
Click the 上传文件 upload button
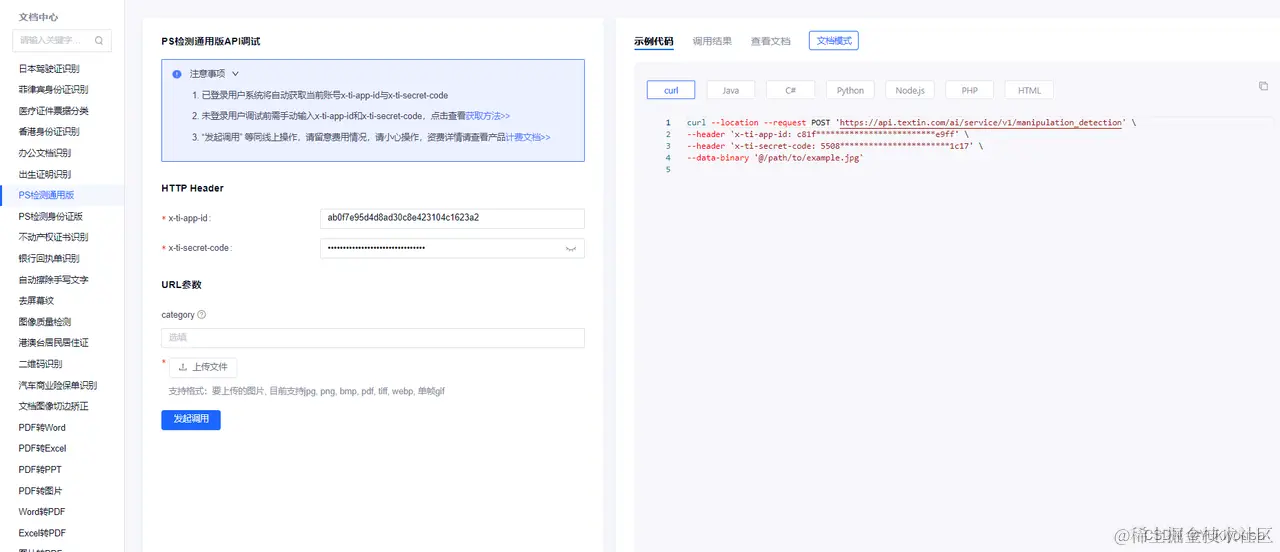click(x=204, y=367)
